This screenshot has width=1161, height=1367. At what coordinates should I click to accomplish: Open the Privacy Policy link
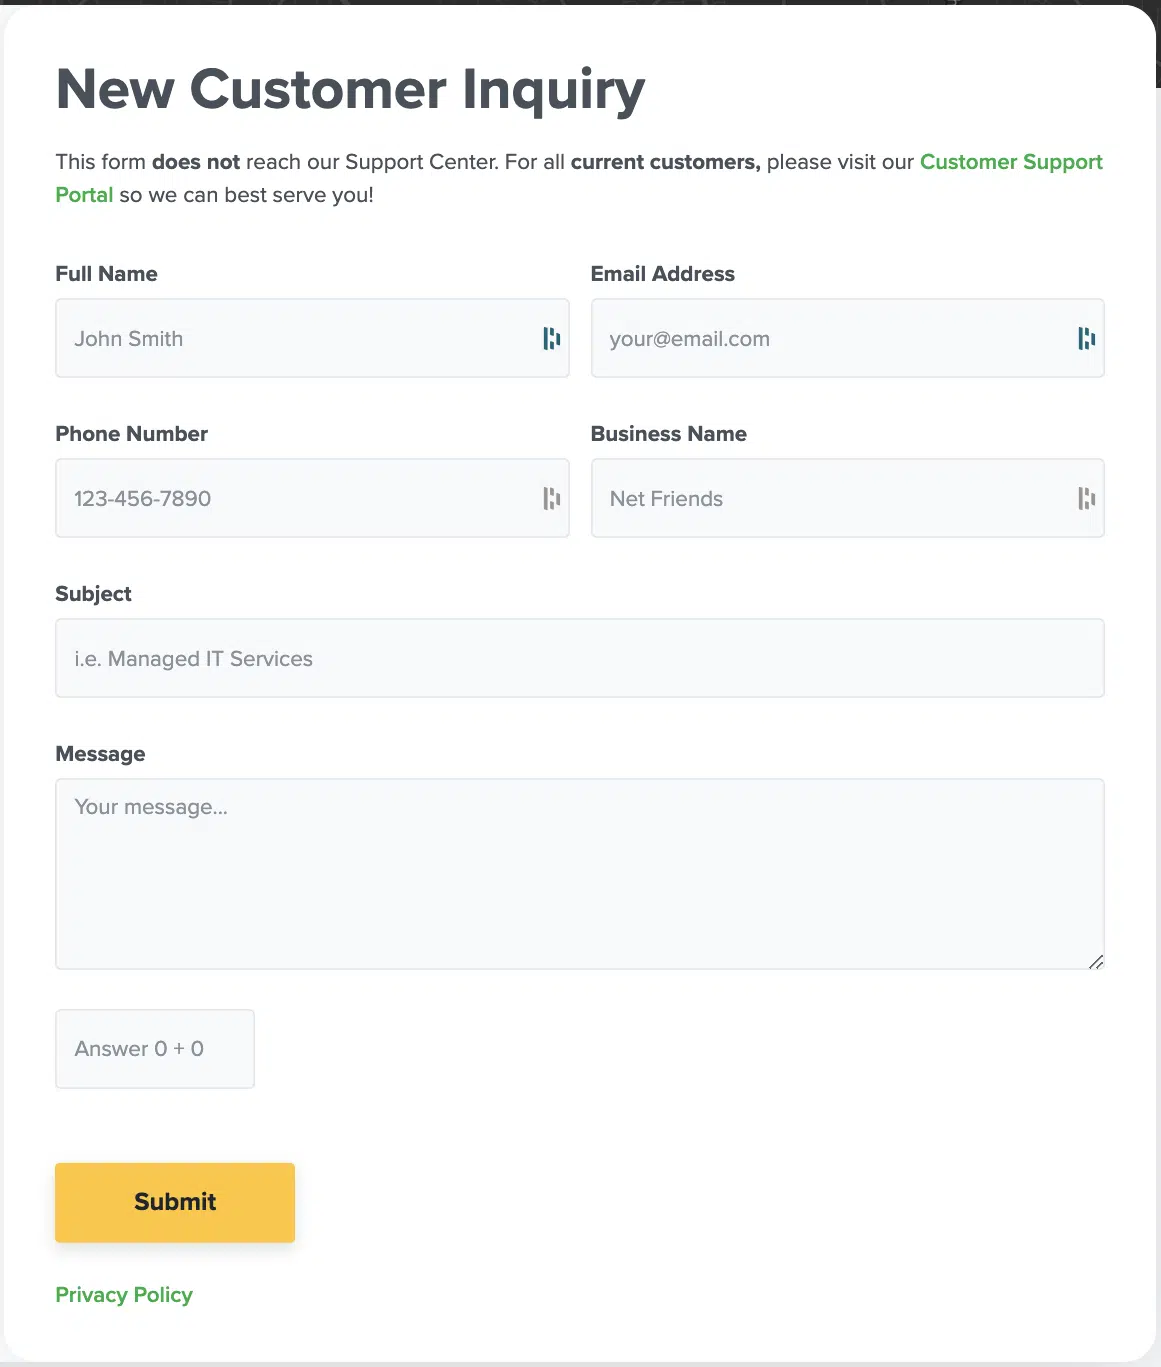tap(124, 1295)
